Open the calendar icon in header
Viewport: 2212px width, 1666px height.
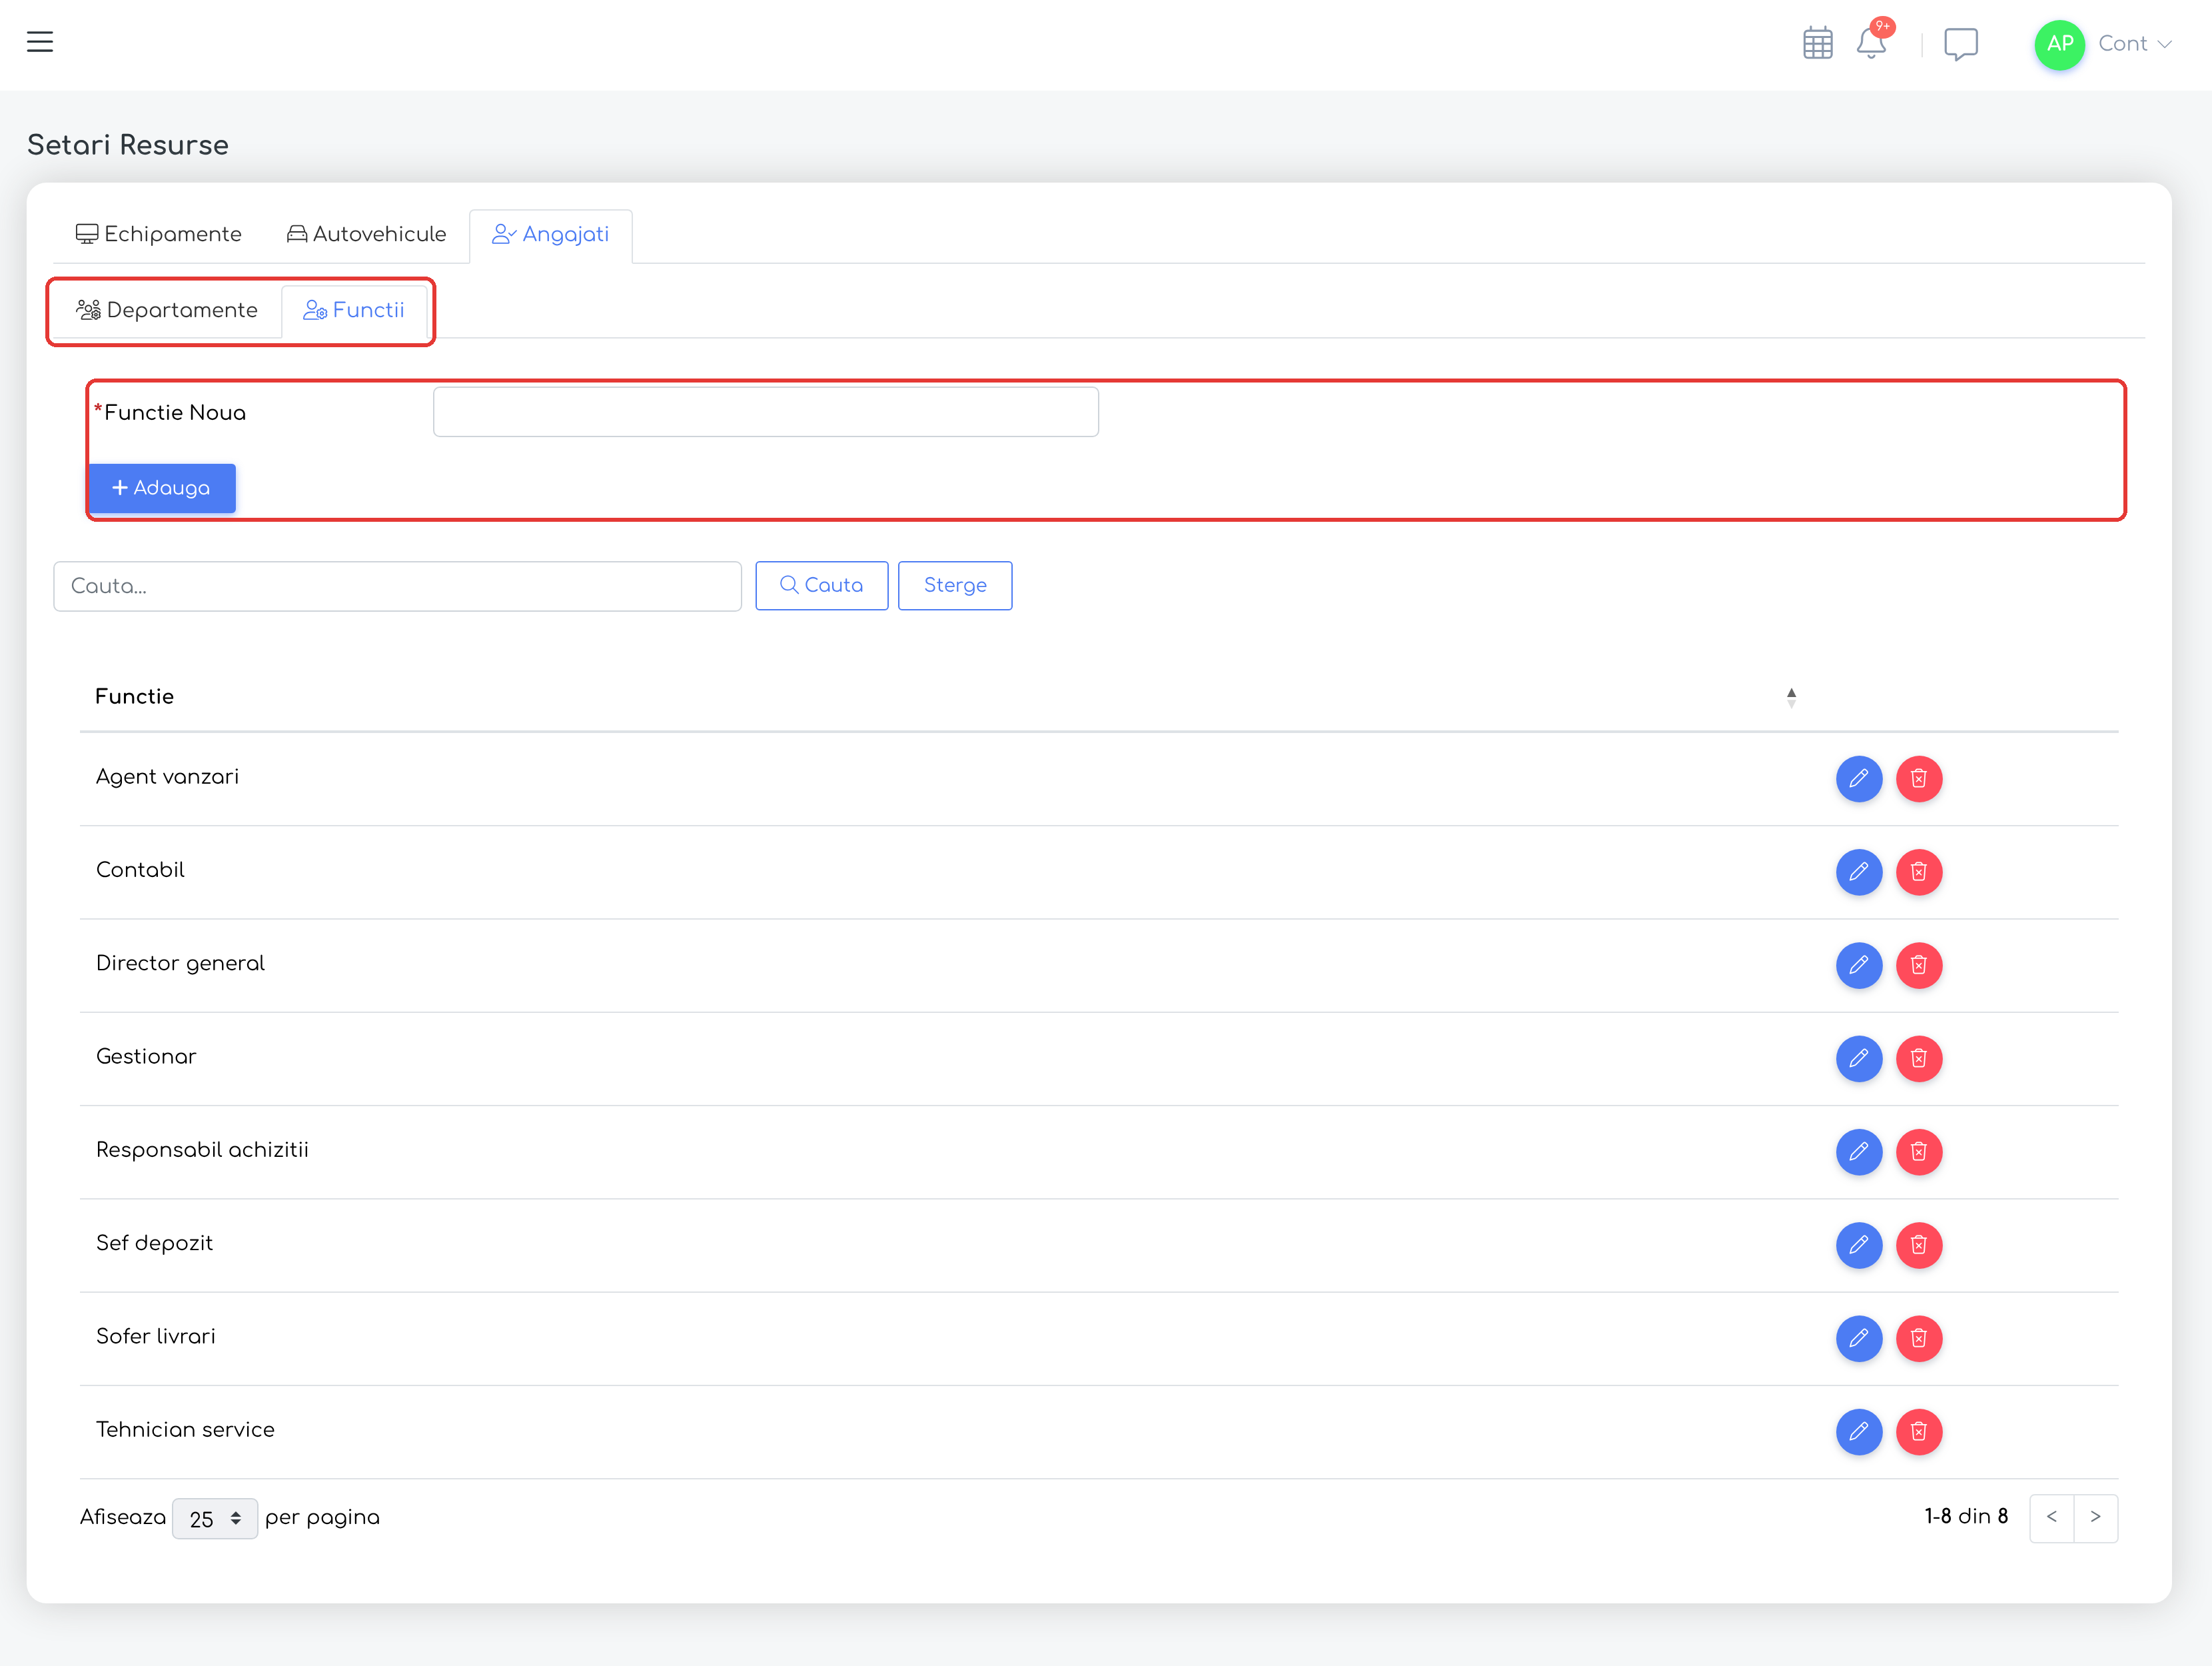[x=1817, y=44]
